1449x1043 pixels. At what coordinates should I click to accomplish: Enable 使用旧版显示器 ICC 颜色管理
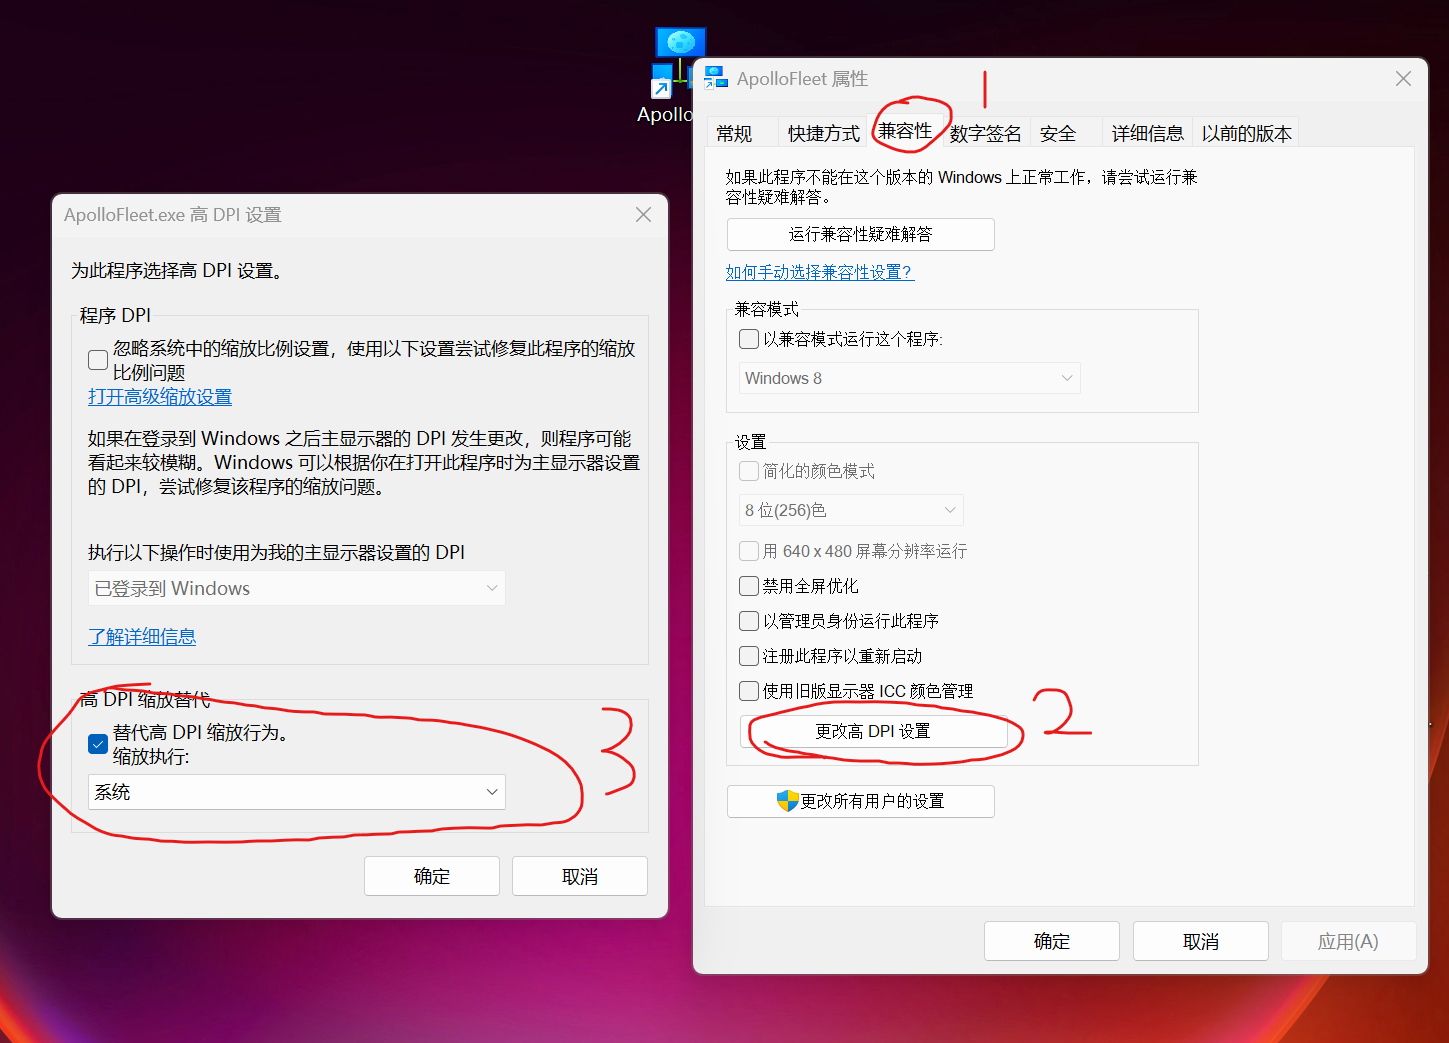[x=749, y=691]
